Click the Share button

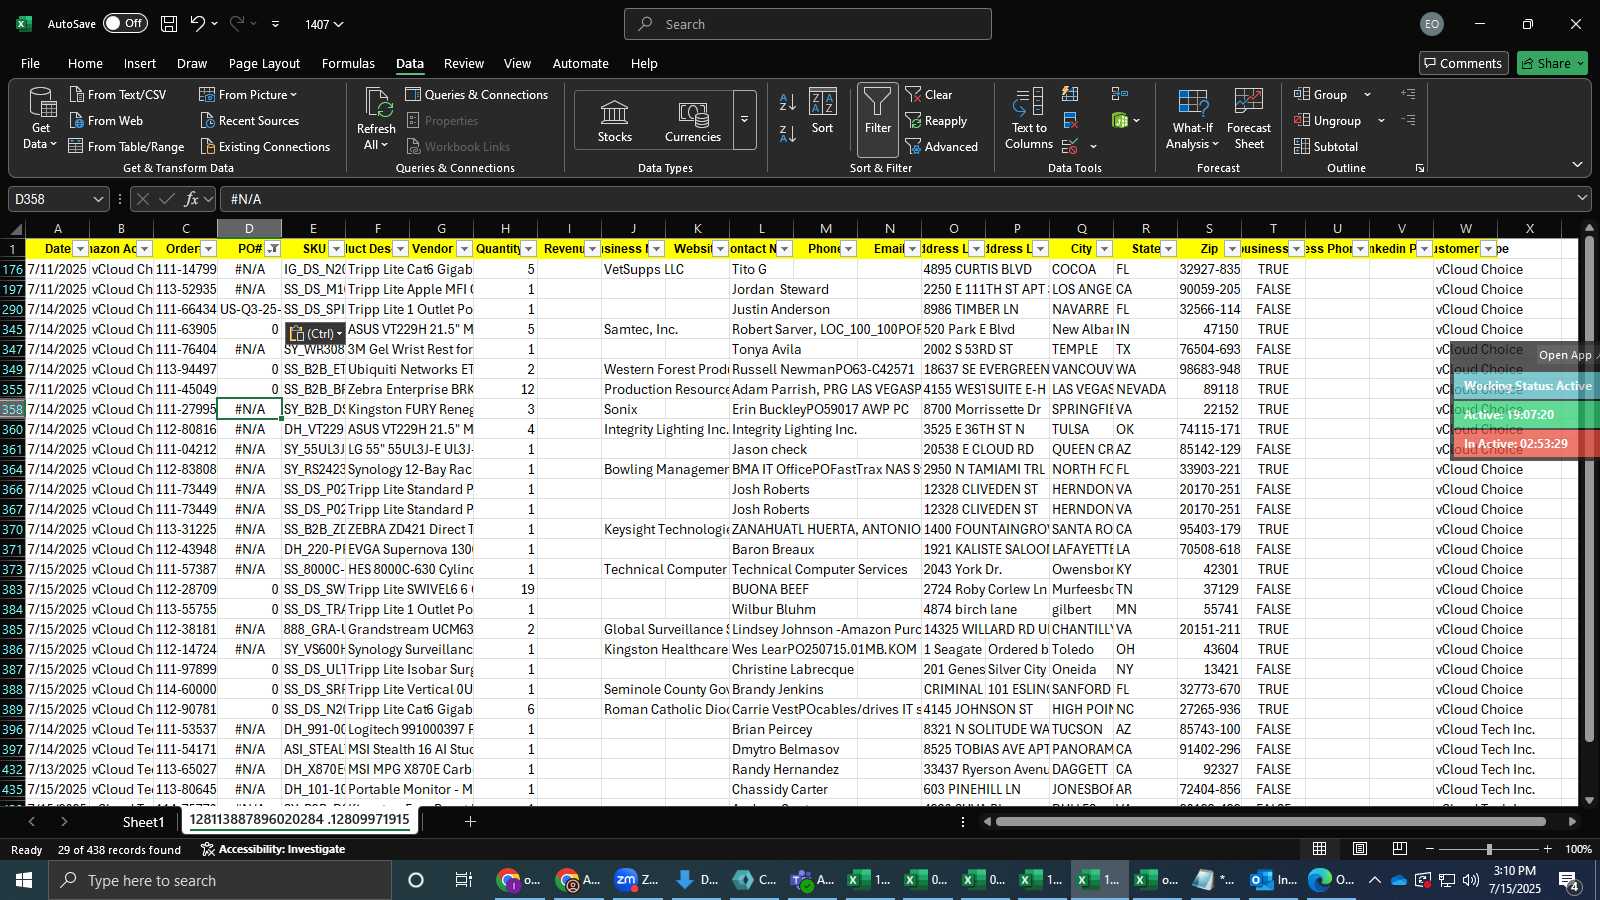pos(1552,63)
